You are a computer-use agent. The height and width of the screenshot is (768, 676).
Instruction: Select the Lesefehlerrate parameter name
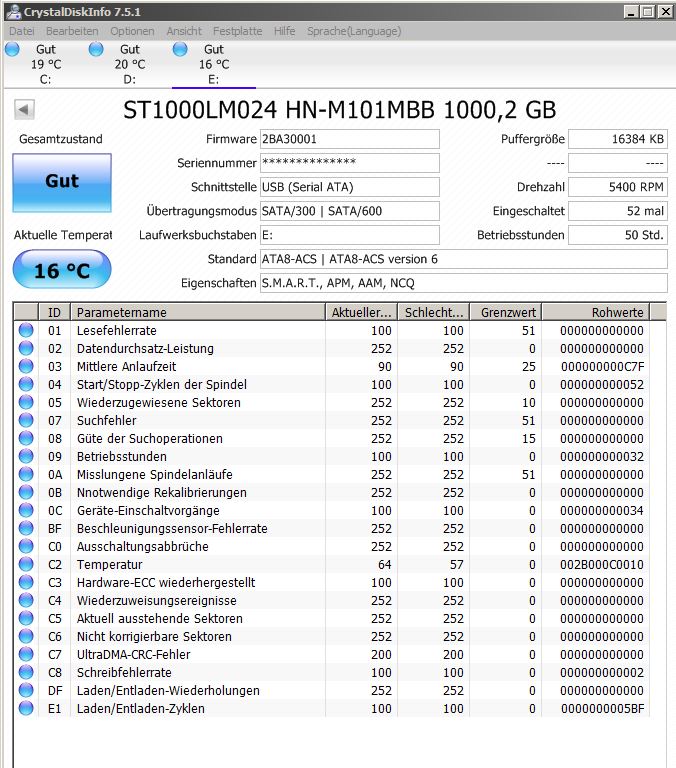click(x=117, y=331)
